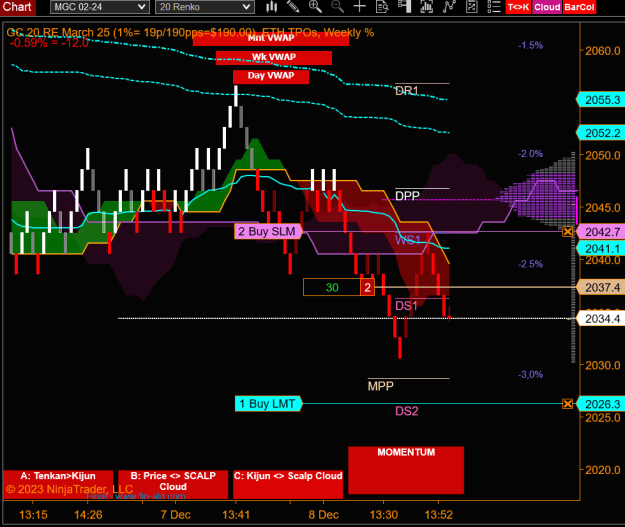Screen dimensions: 625x527
Task: Click the 2026.3 limit price marker
Action: pos(600,404)
